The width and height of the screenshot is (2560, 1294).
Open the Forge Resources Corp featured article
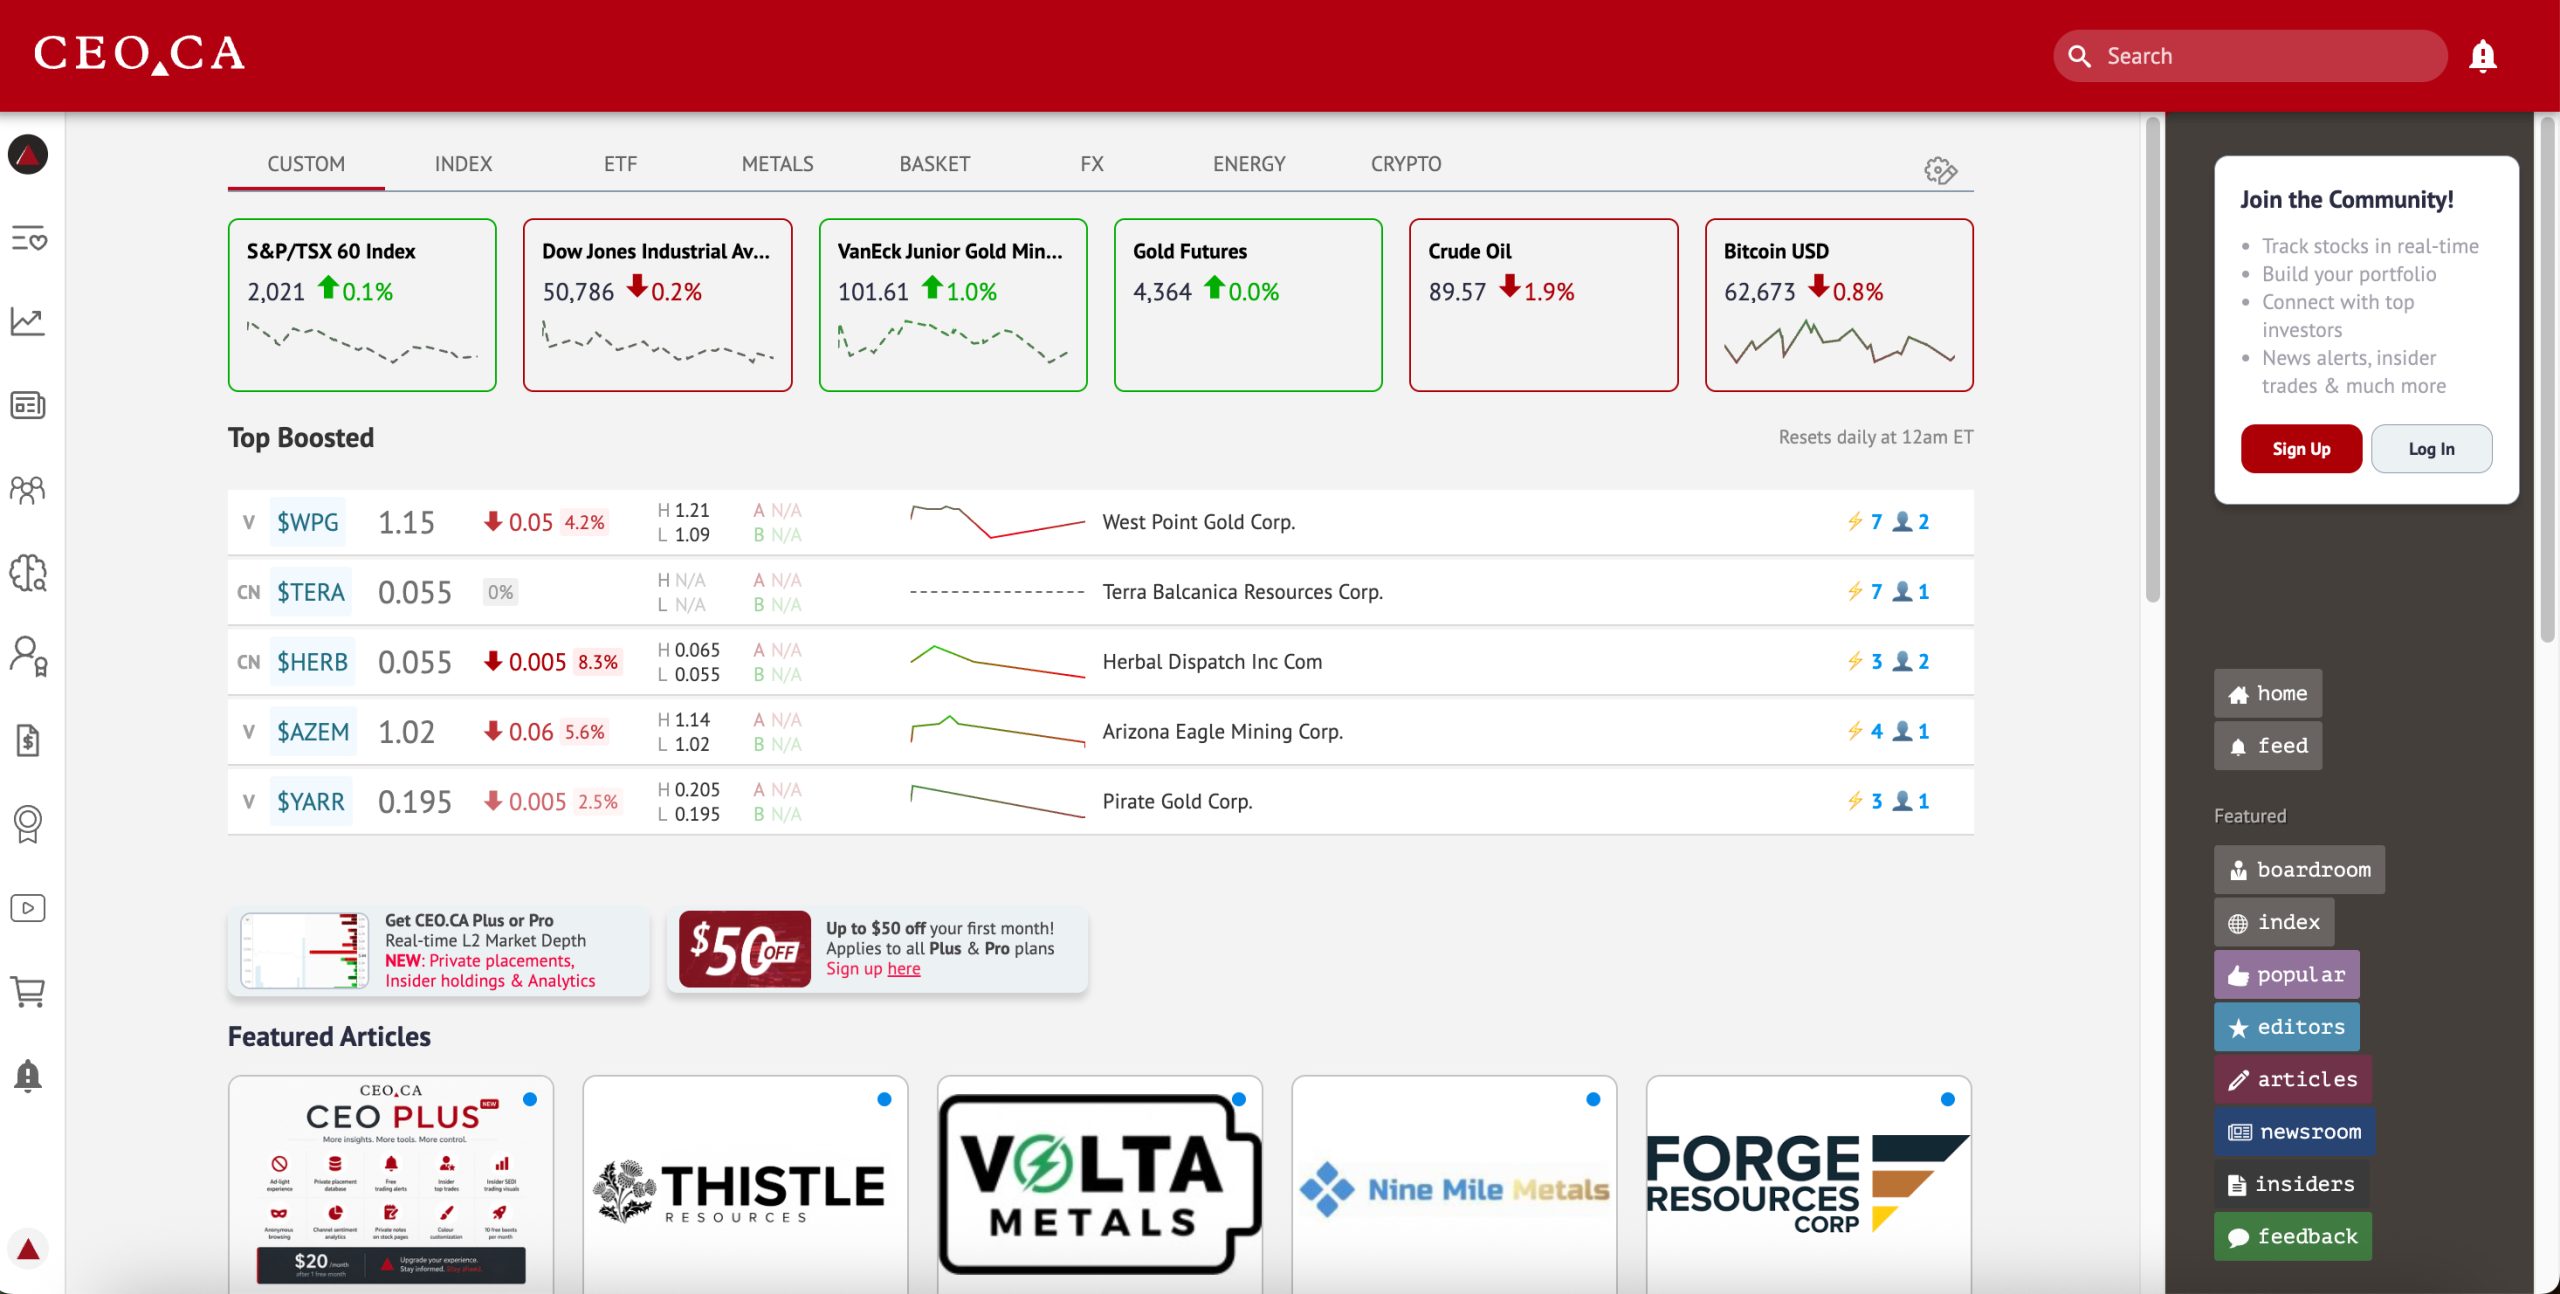tap(1809, 1185)
